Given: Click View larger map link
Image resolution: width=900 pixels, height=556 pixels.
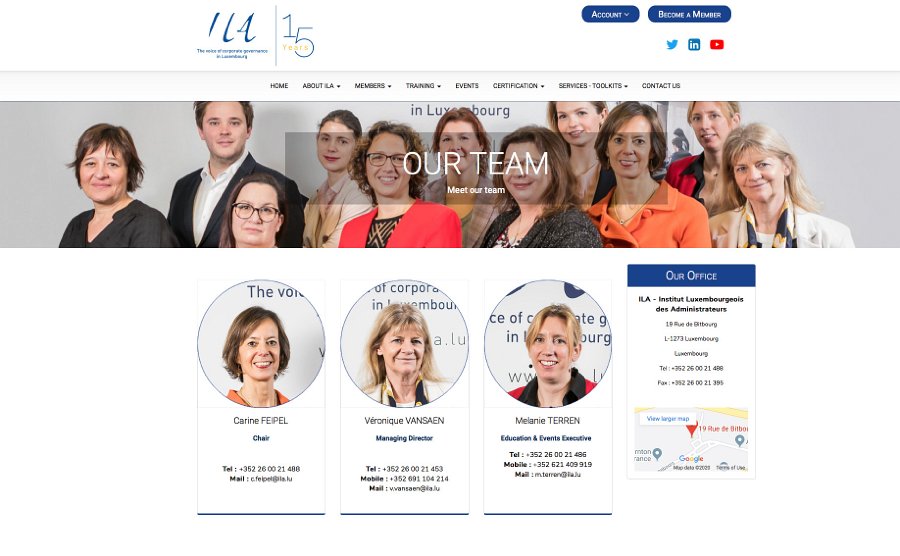Looking at the screenshot, I should [x=668, y=419].
